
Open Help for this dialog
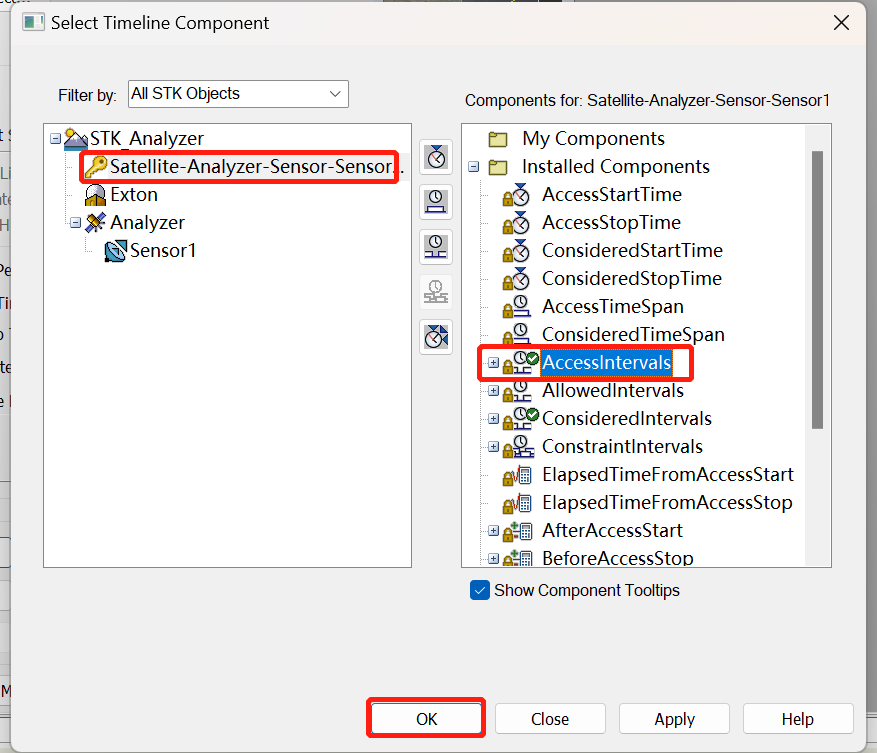point(798,719)
